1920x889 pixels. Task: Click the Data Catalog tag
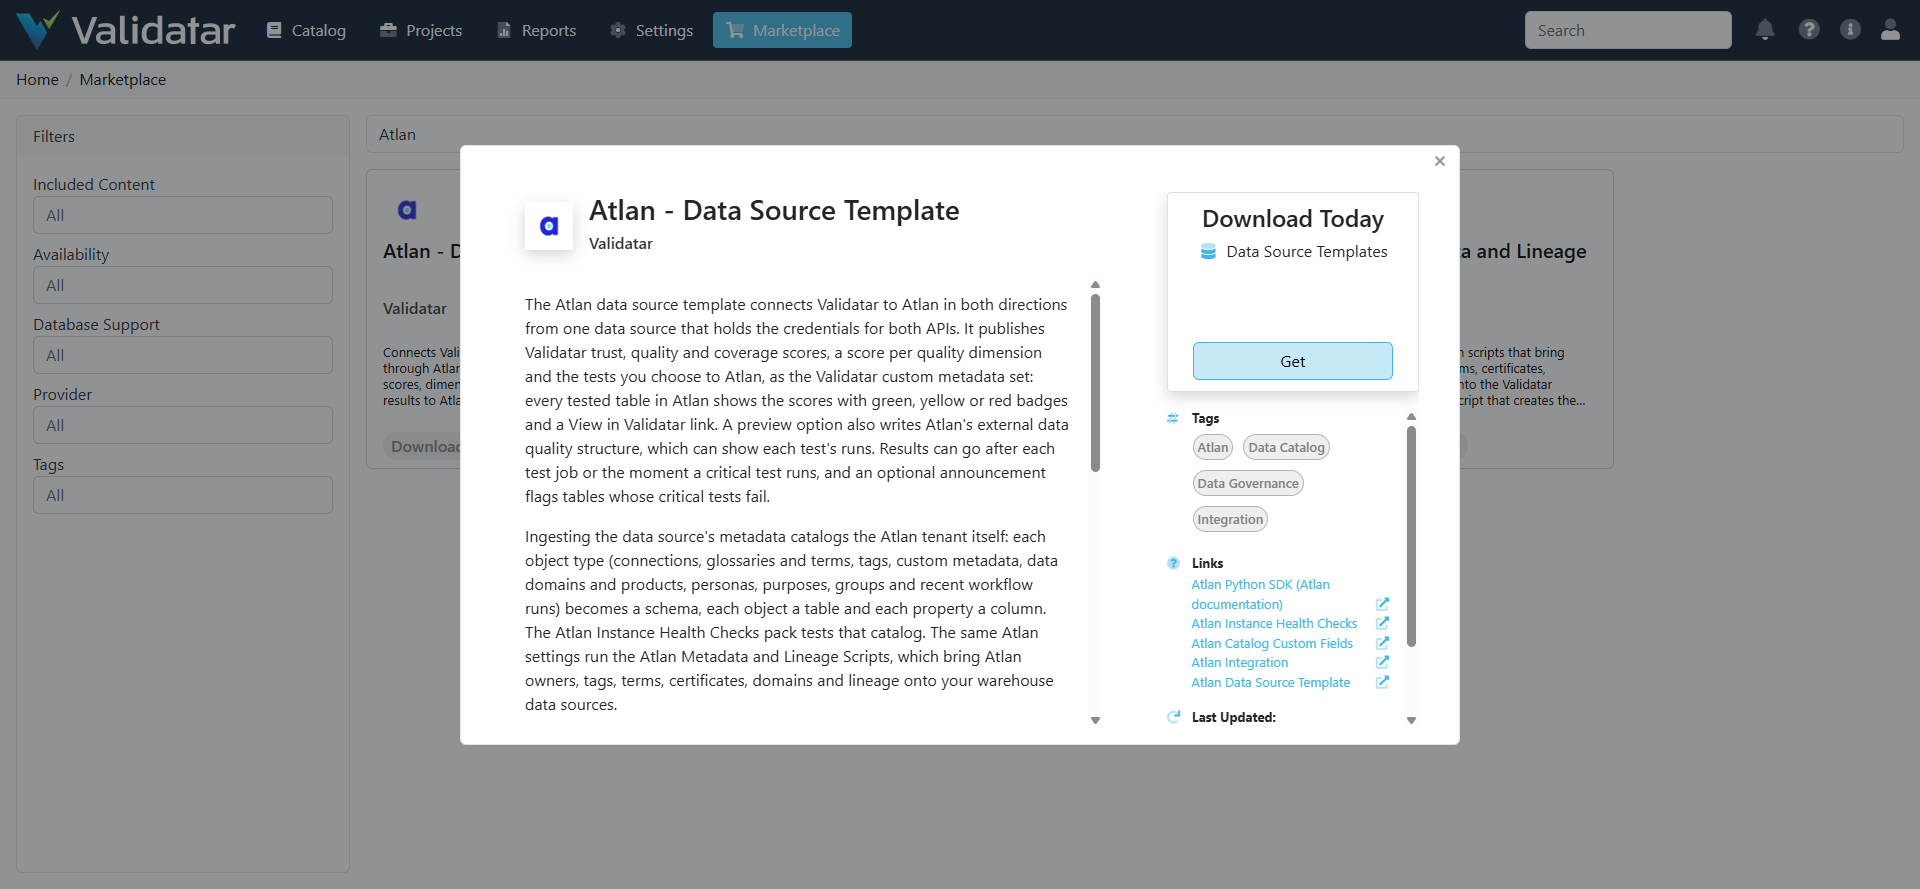click(1286, 447)
